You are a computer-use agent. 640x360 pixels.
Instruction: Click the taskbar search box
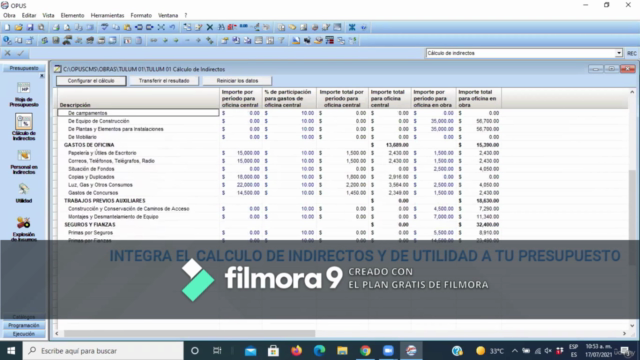point(103,351)
